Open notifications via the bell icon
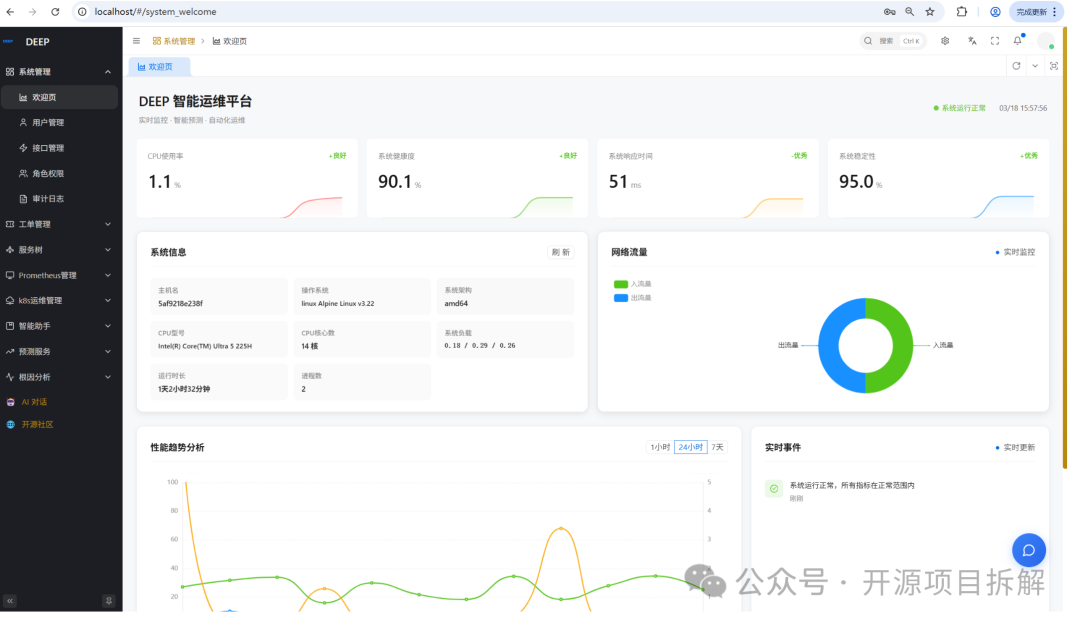The width and height of the screenshot is (1080, 626). point(1017,41)
